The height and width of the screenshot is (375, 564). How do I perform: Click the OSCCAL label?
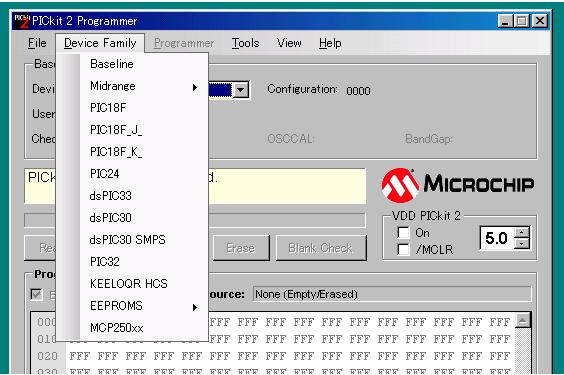click(290, 139)
